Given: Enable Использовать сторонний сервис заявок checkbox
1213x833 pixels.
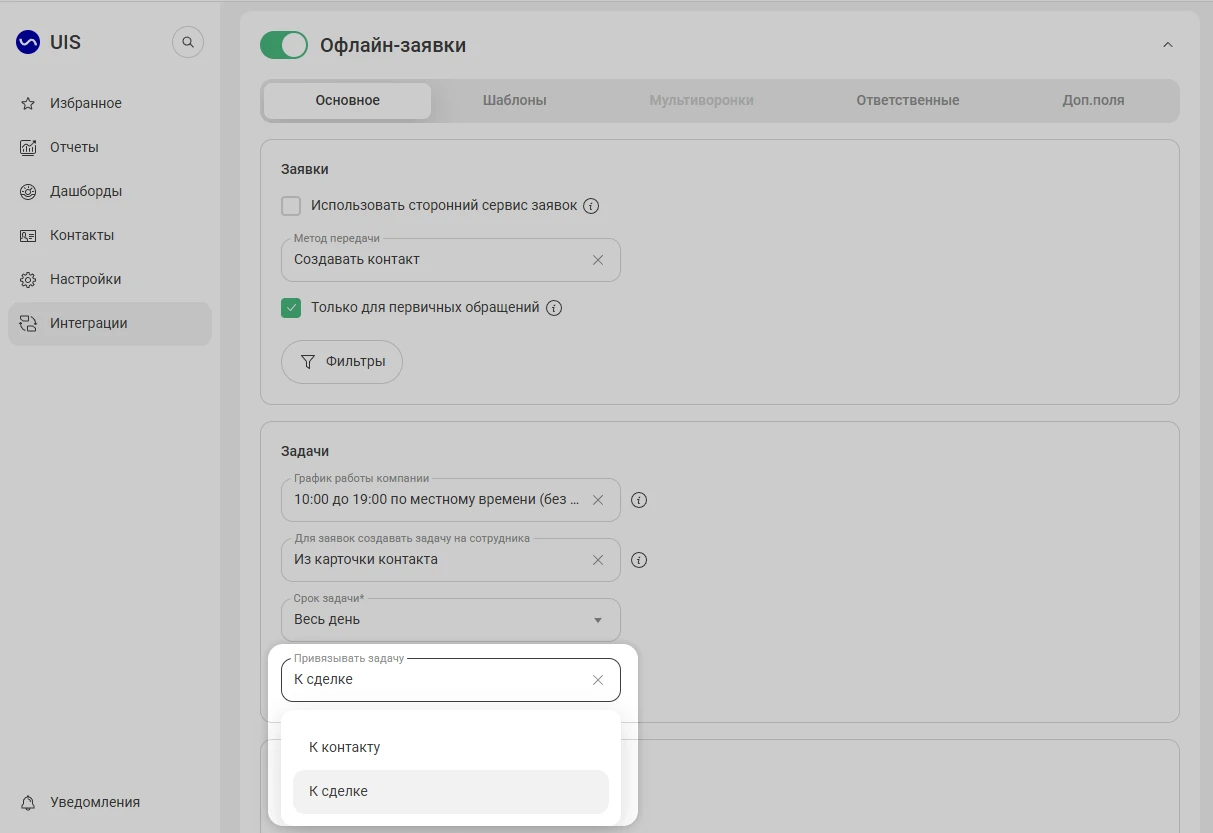Looking at the screenshot, I should point(291,206).
